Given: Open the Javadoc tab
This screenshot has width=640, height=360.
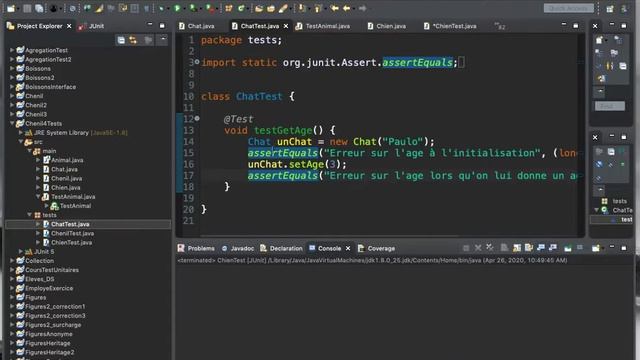Looking at the screenshot, I should click(238, 248).
